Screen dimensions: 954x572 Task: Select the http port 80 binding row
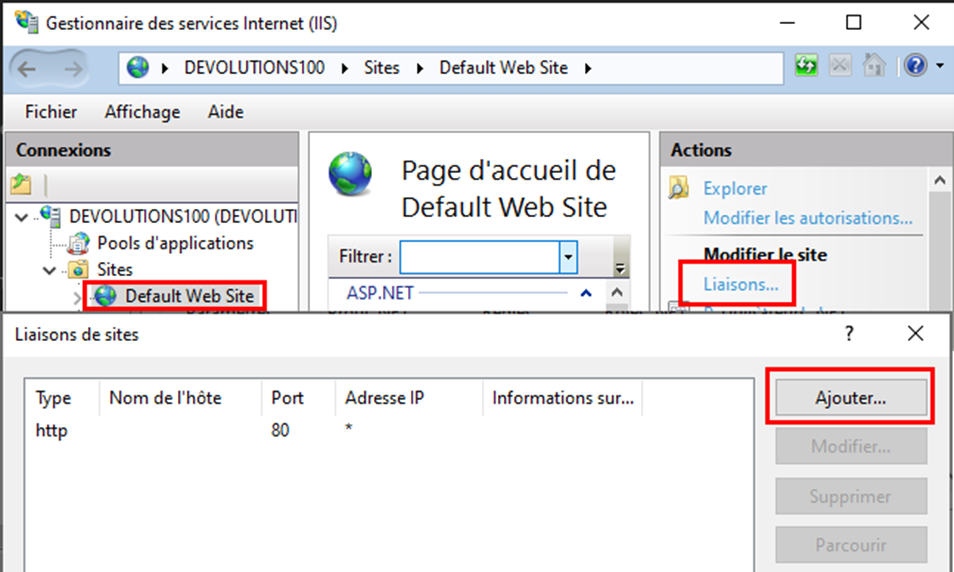click(388, 430)
